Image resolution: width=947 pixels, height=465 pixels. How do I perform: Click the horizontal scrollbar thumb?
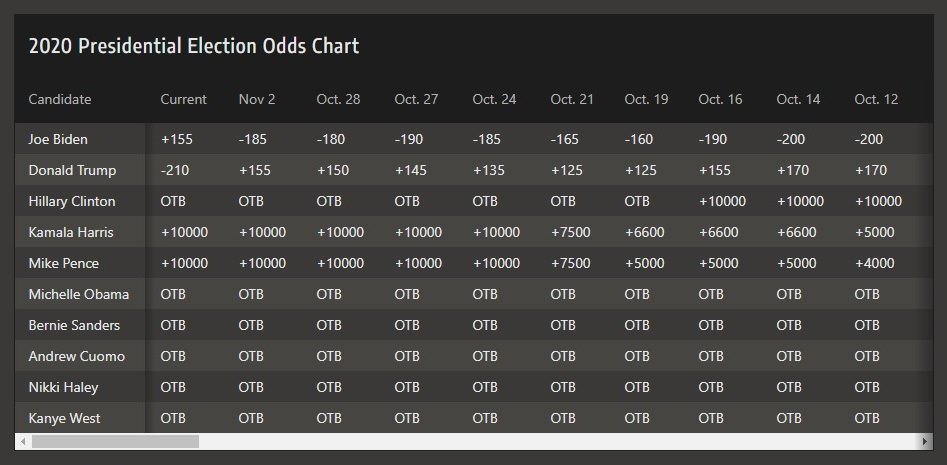pyautogui.click(x=115, y=441)
